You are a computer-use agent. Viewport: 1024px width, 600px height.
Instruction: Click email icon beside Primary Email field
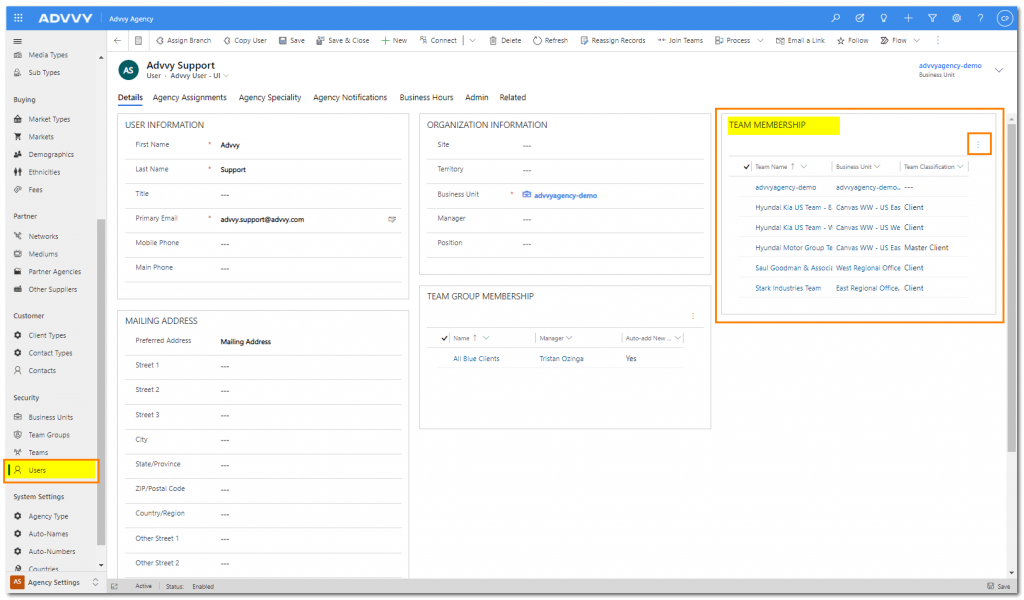[392, 219]
